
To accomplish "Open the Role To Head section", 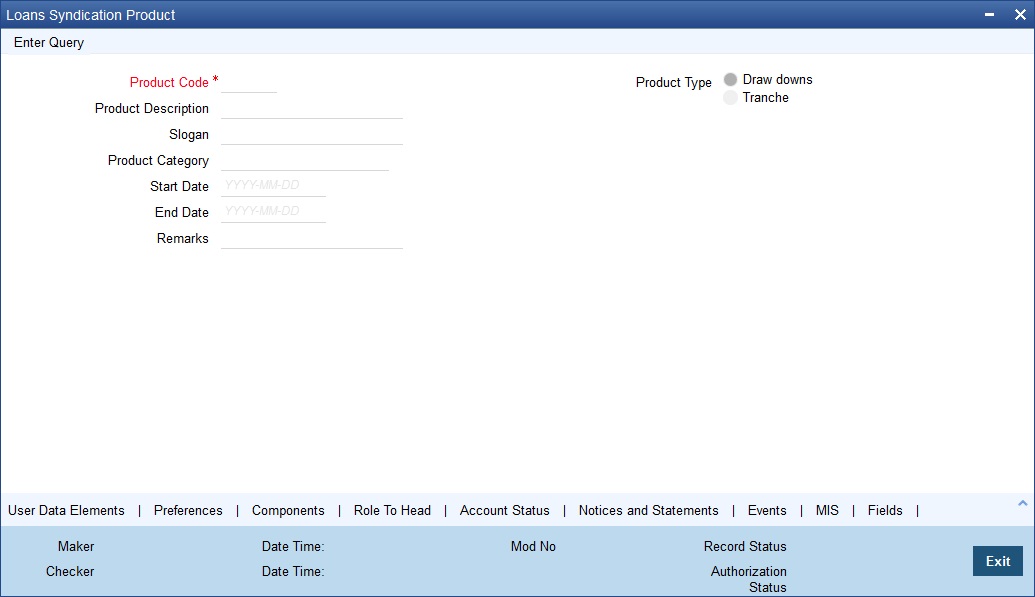I will [392, 510].
